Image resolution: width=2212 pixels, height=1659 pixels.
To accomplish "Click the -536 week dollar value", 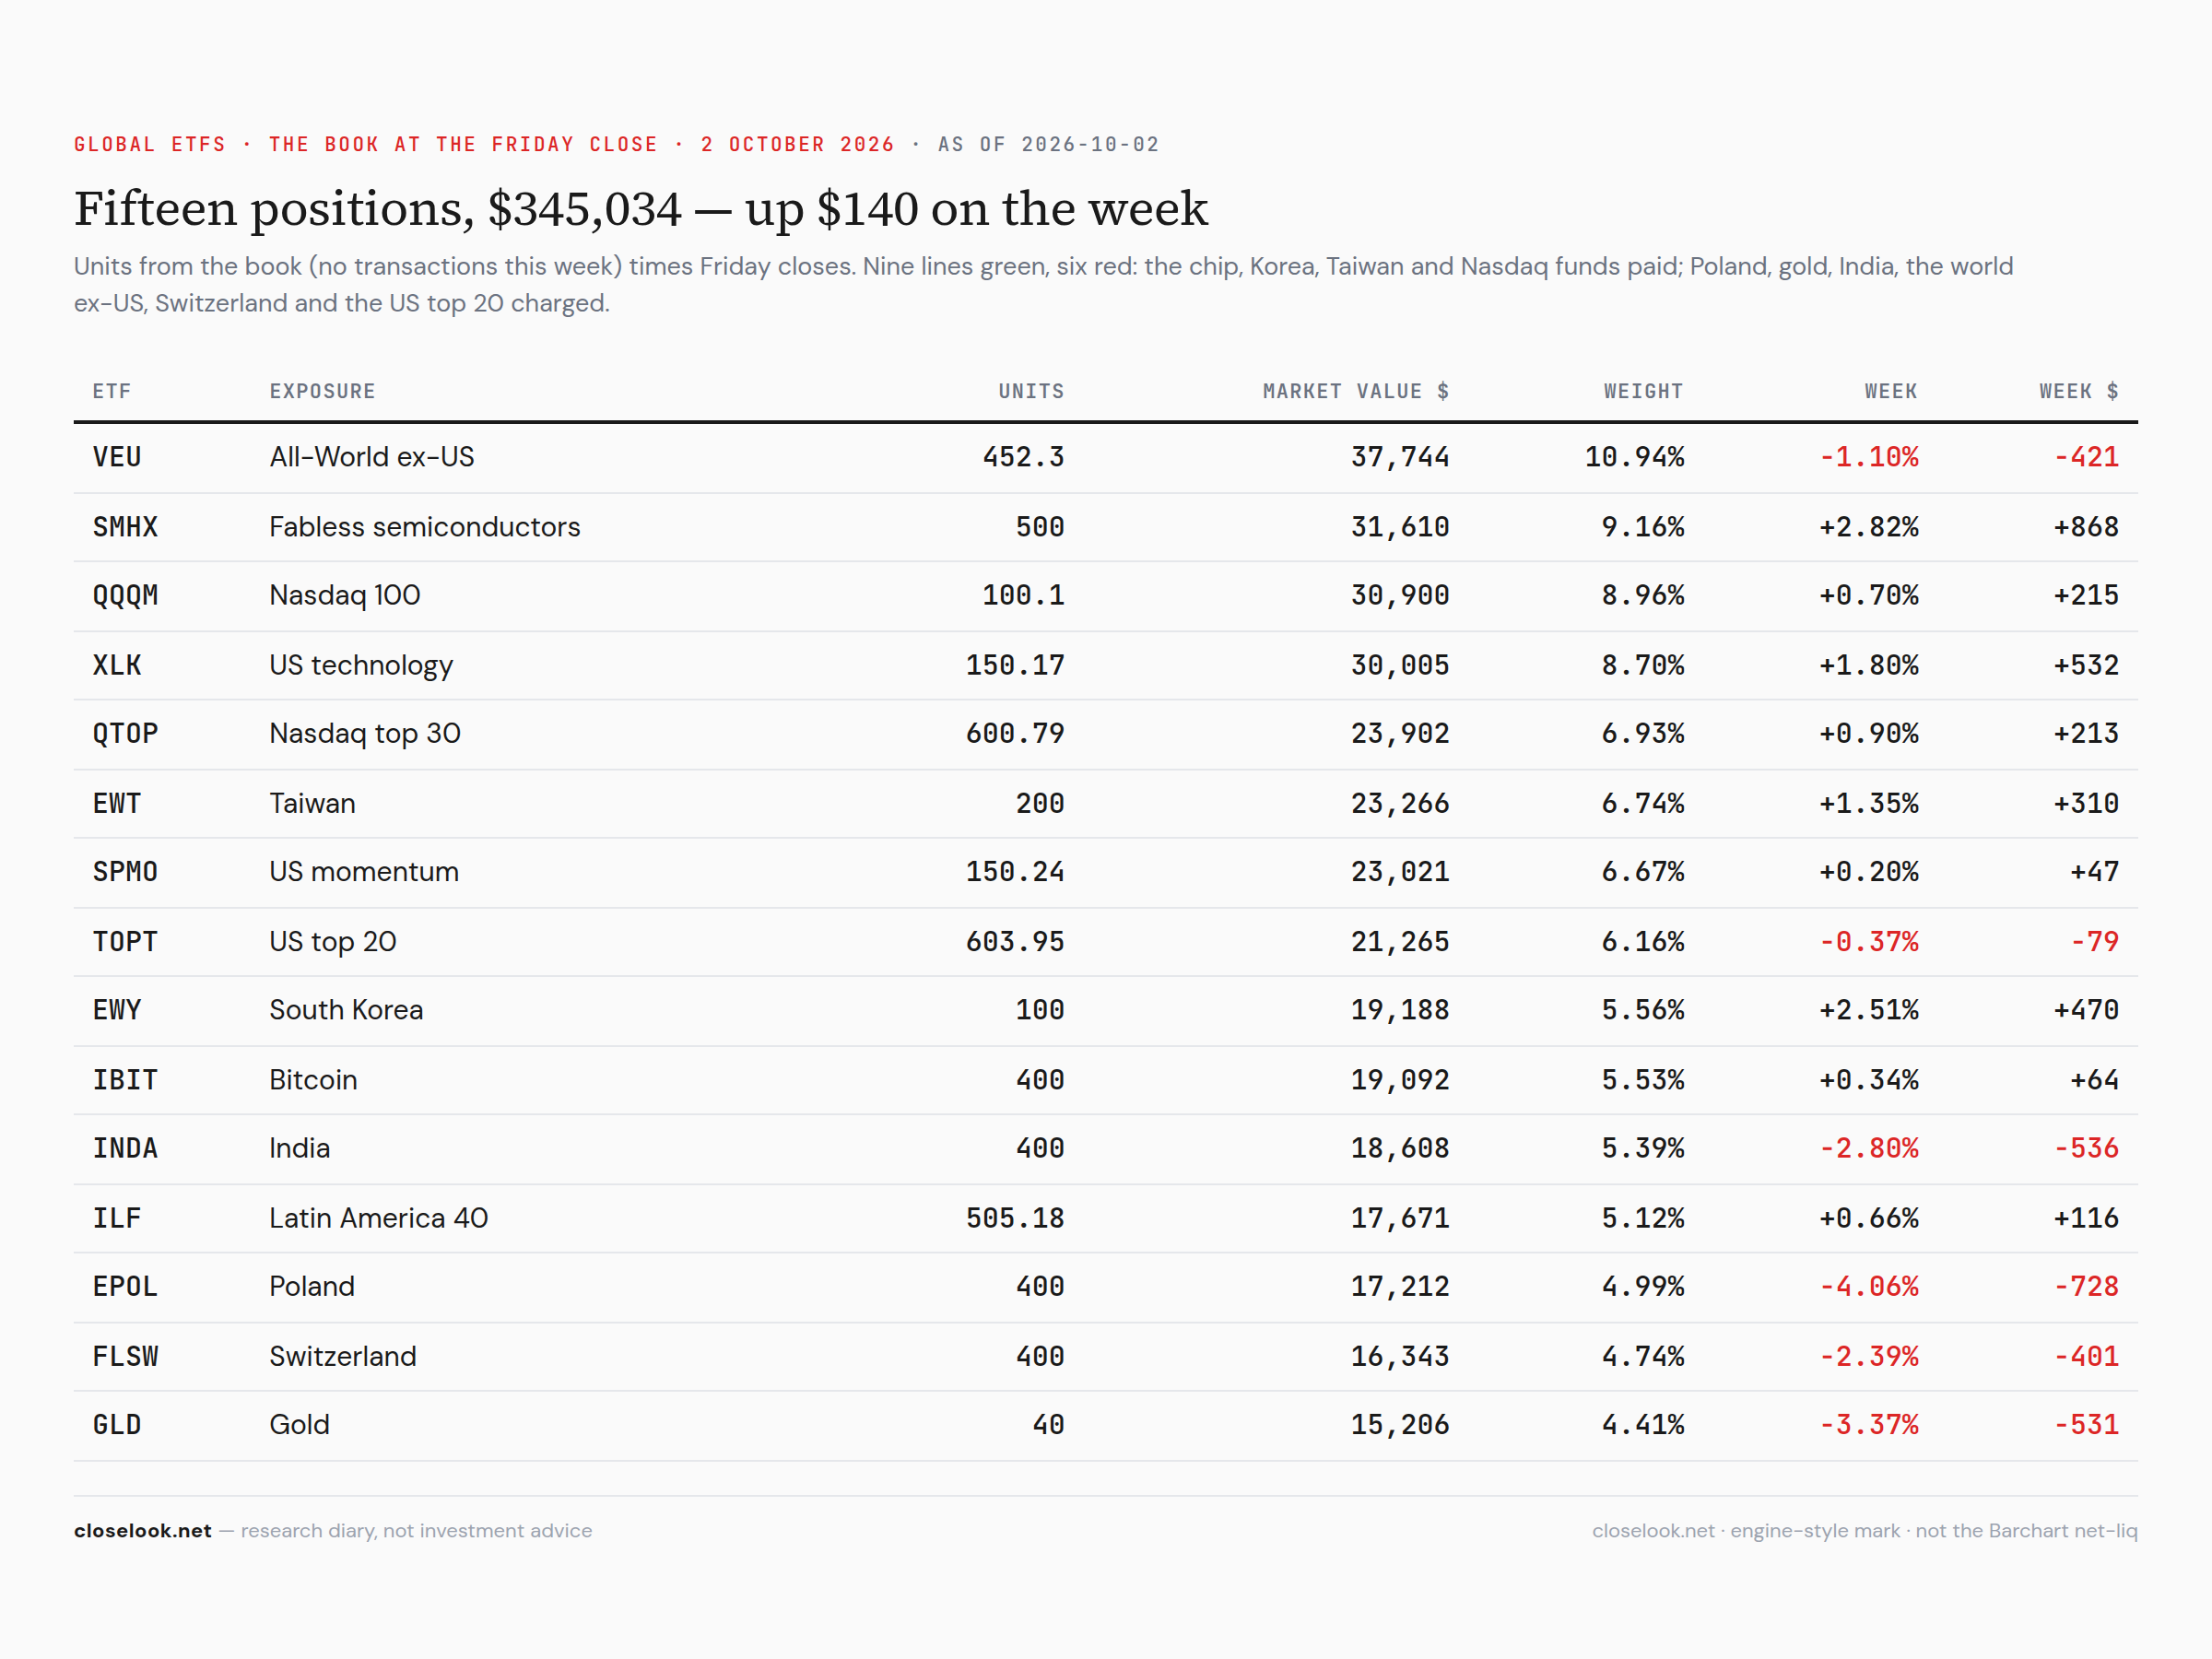I will point(2086,1148).
